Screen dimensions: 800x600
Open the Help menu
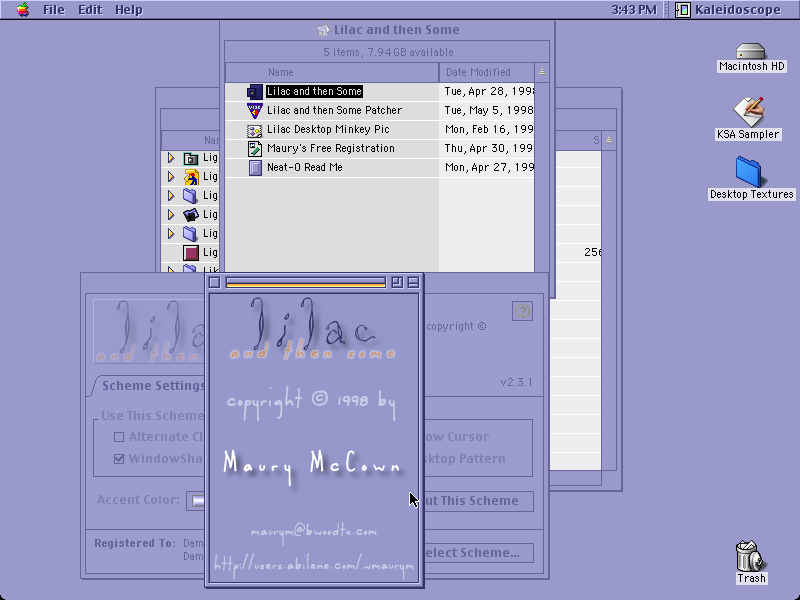point(128,10)
